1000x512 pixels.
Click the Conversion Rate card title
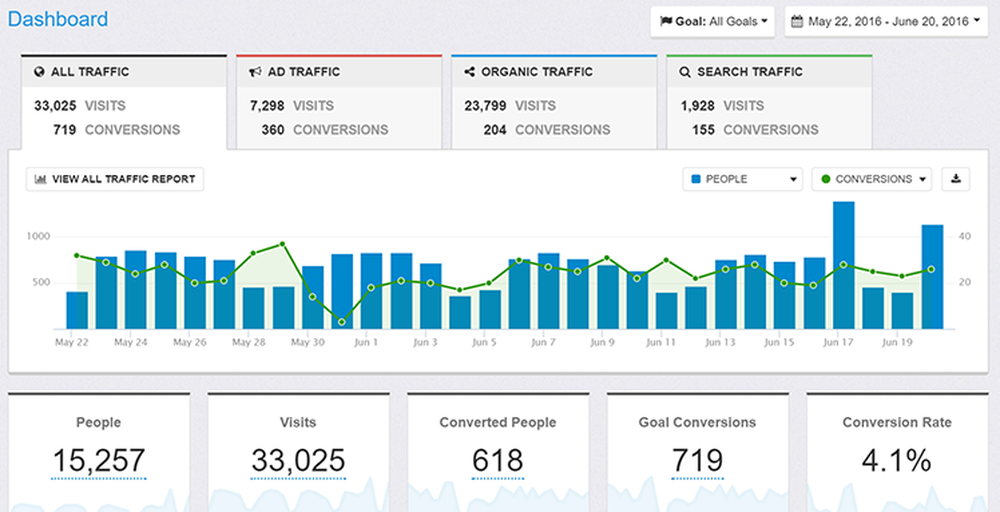[x=897, y=423]
